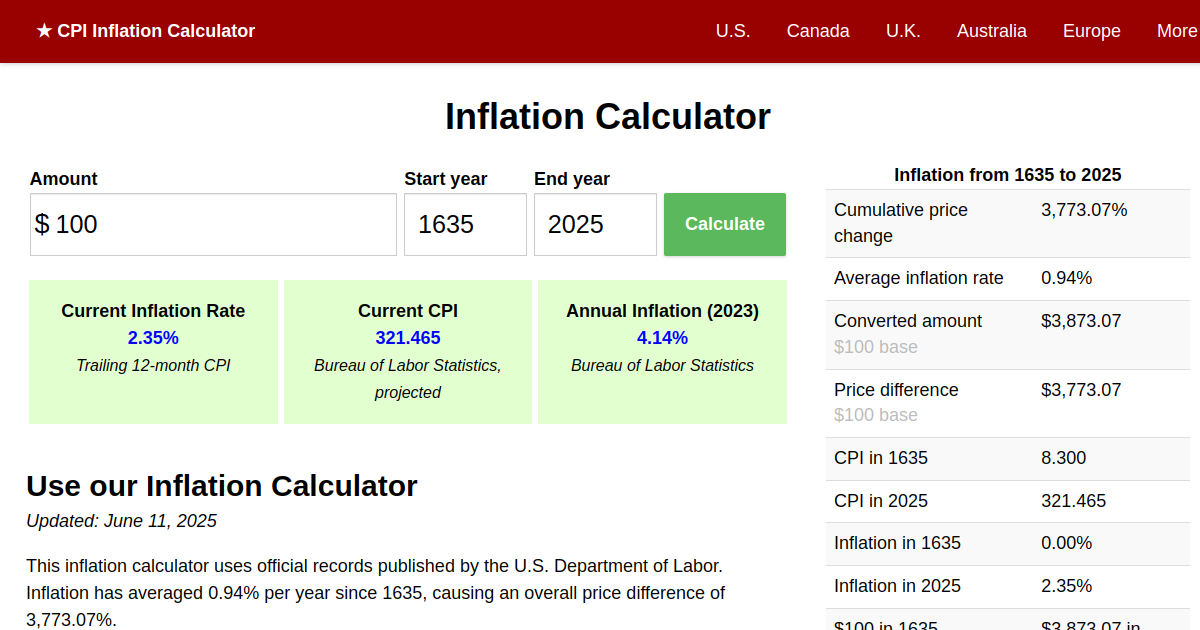Open the Australia navigation link
The image size is (1200, 630).
[x=991, y=31]
